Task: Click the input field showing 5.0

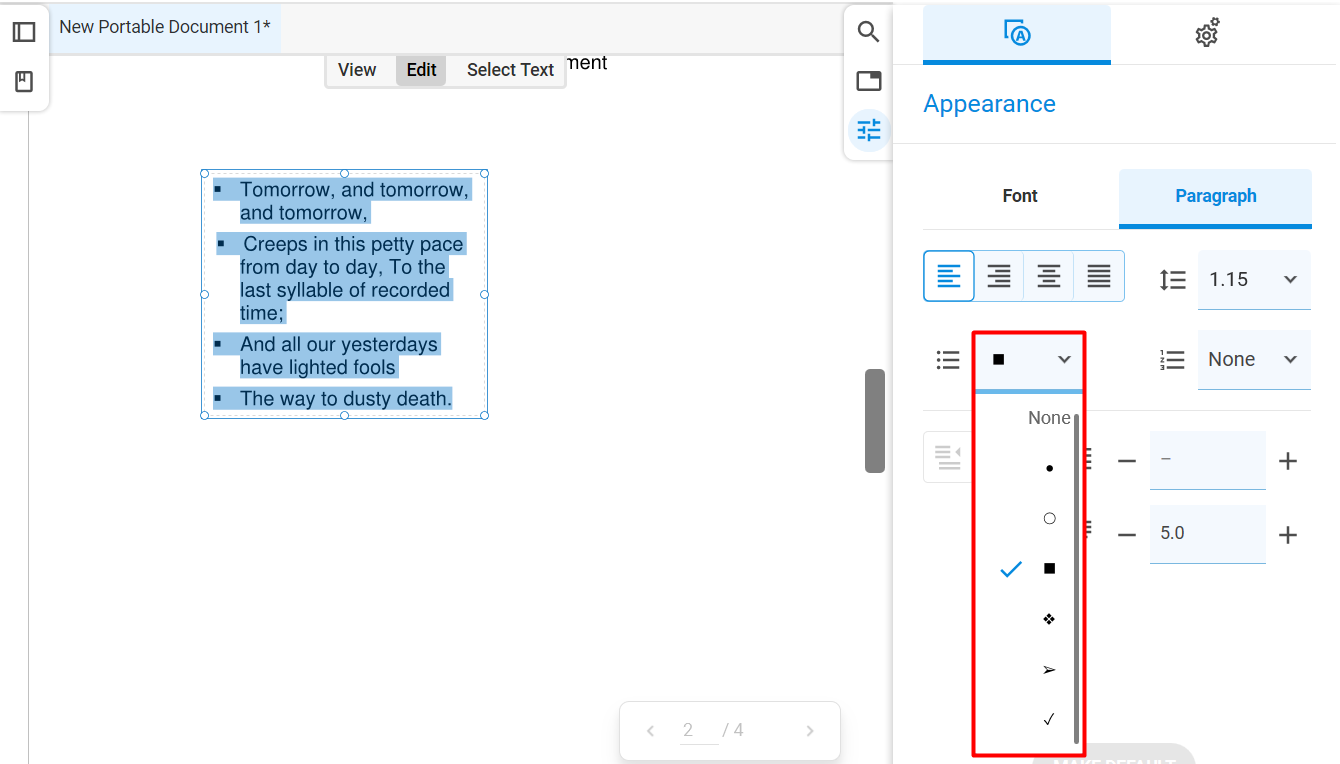Action: coord(1207,534)
